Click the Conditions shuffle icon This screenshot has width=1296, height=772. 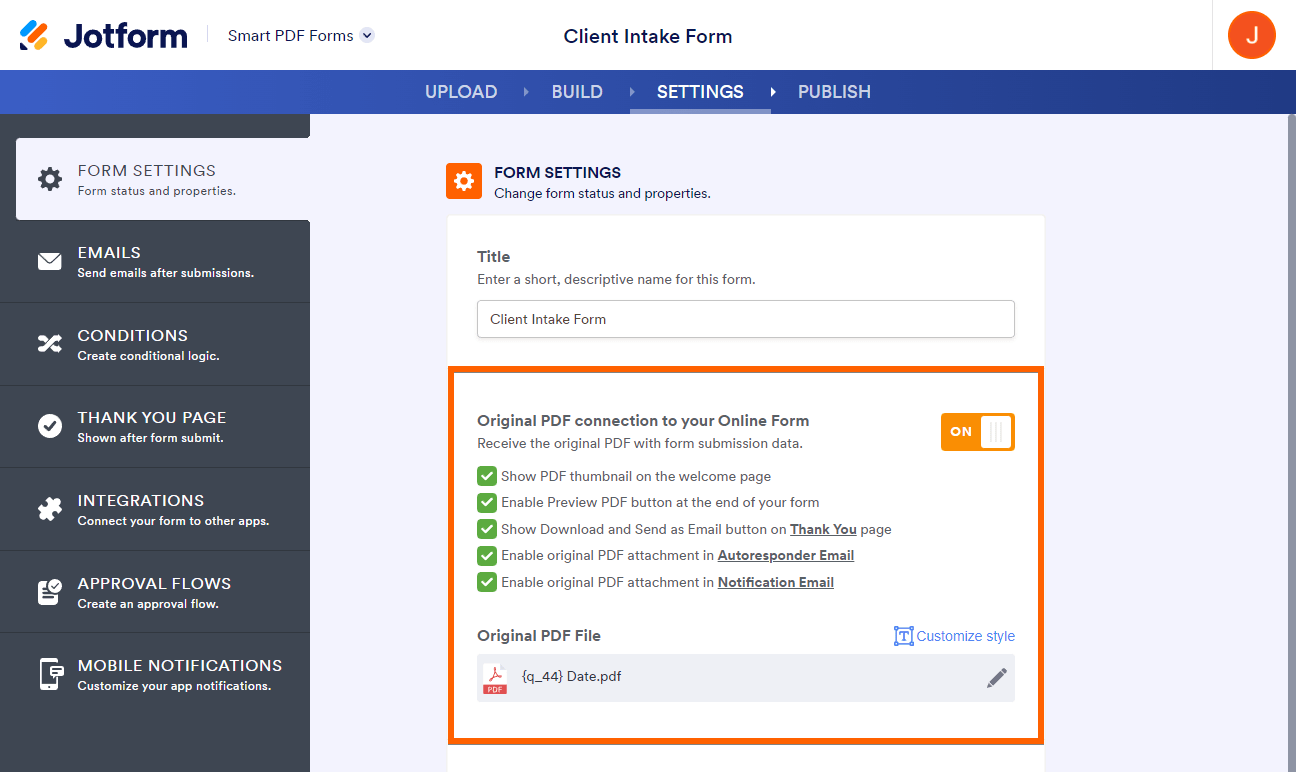[49, 344]
